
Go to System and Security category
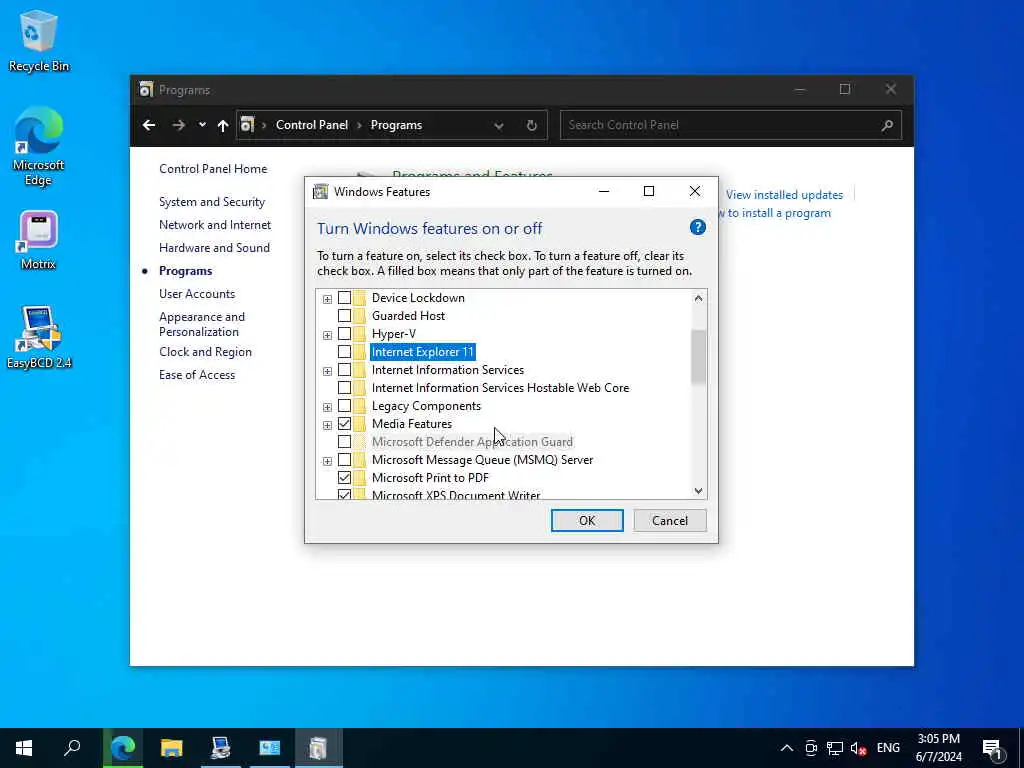(x=212, y=202)
